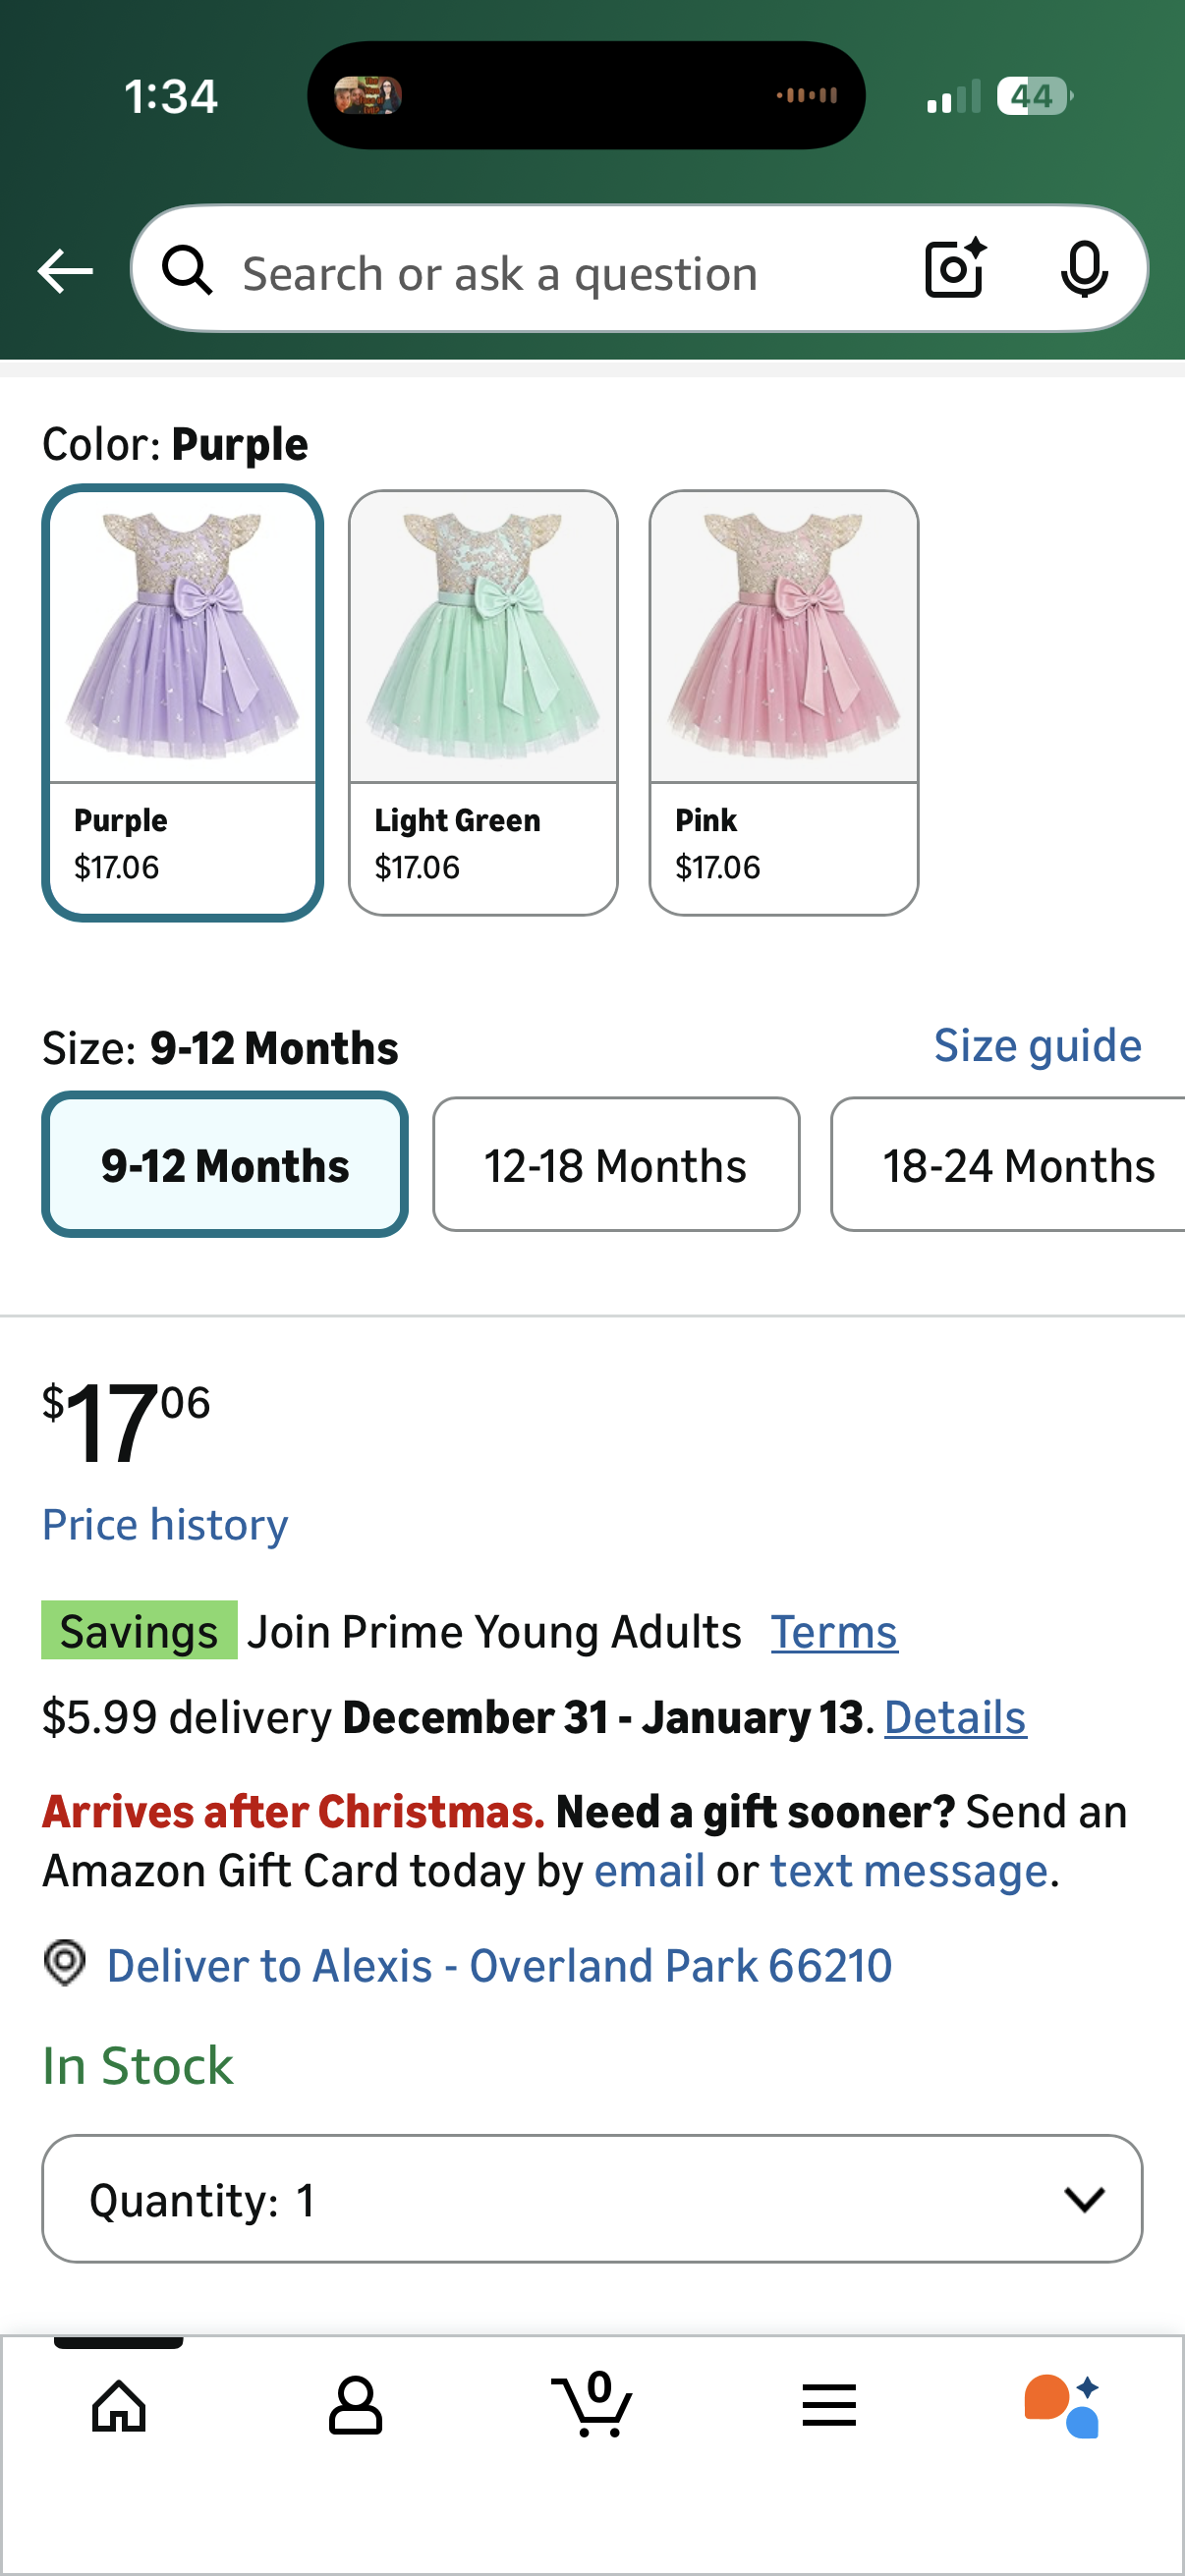Expand the Quantity dropdown

coord(592,2199)
